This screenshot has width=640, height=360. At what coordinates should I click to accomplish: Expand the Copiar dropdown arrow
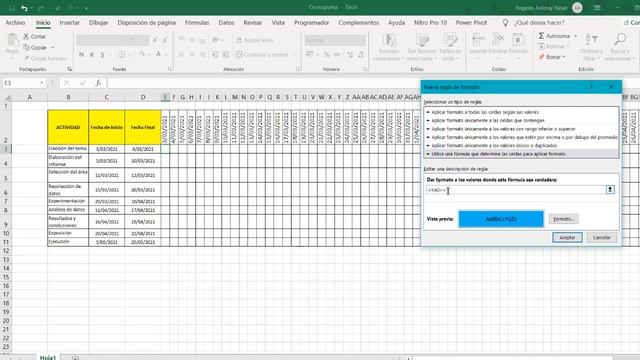[x=53, y=48]
